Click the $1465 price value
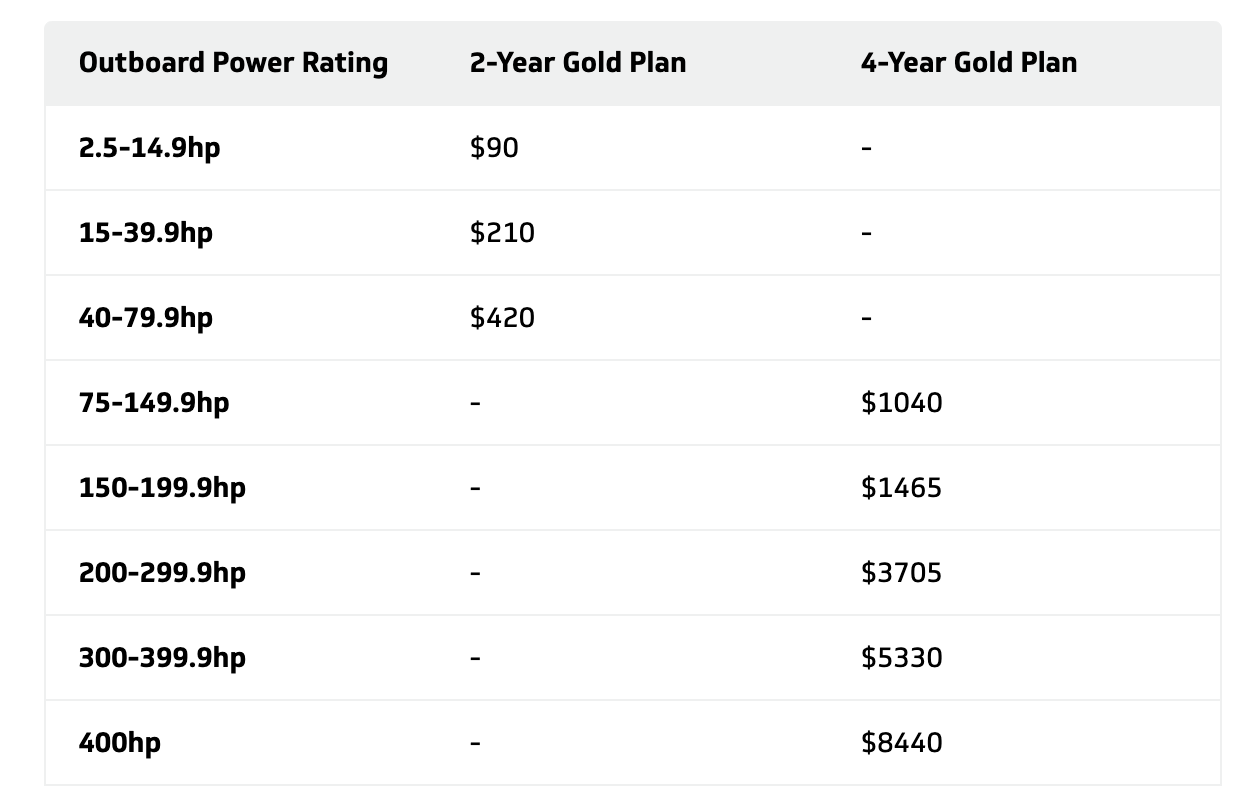Viewport: 1254px width, 808px height. point(901,488)
